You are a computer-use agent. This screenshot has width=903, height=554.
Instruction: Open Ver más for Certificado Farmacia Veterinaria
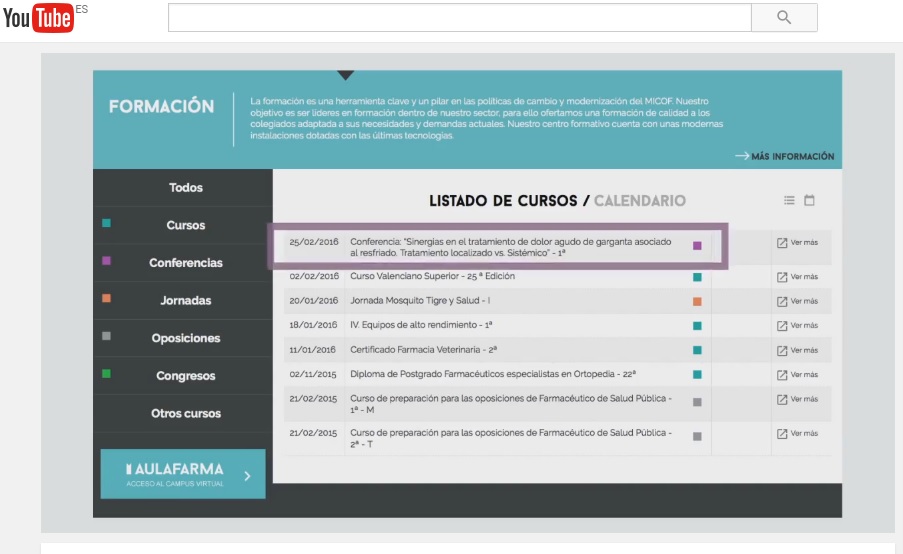[797, 350]
